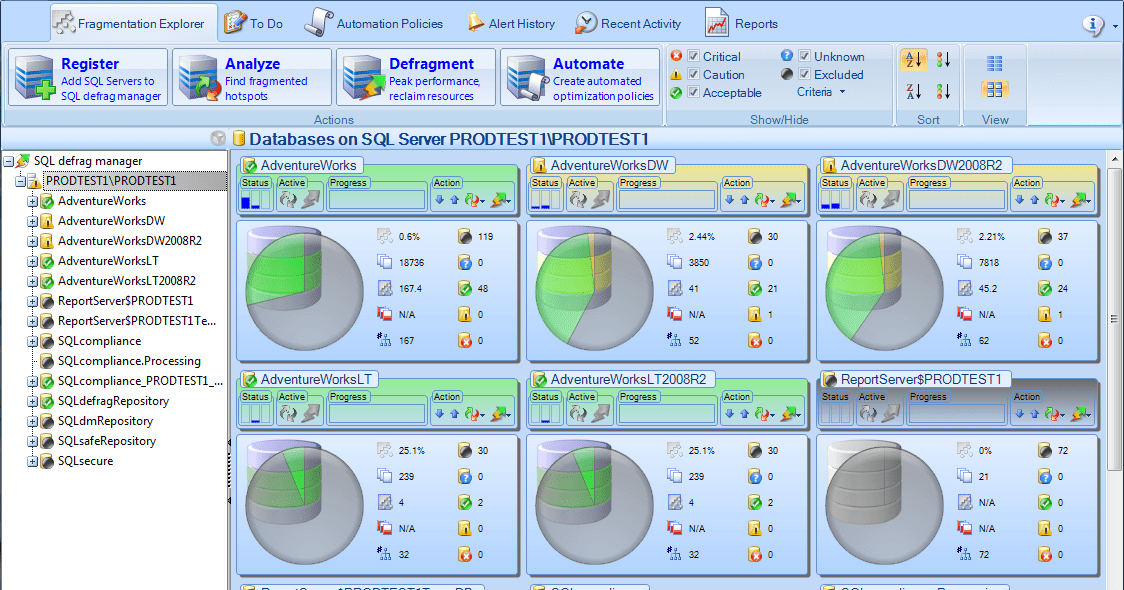Toggle the Excluded checkbox
The image size is (1124, 590).
tap(804, 75)
